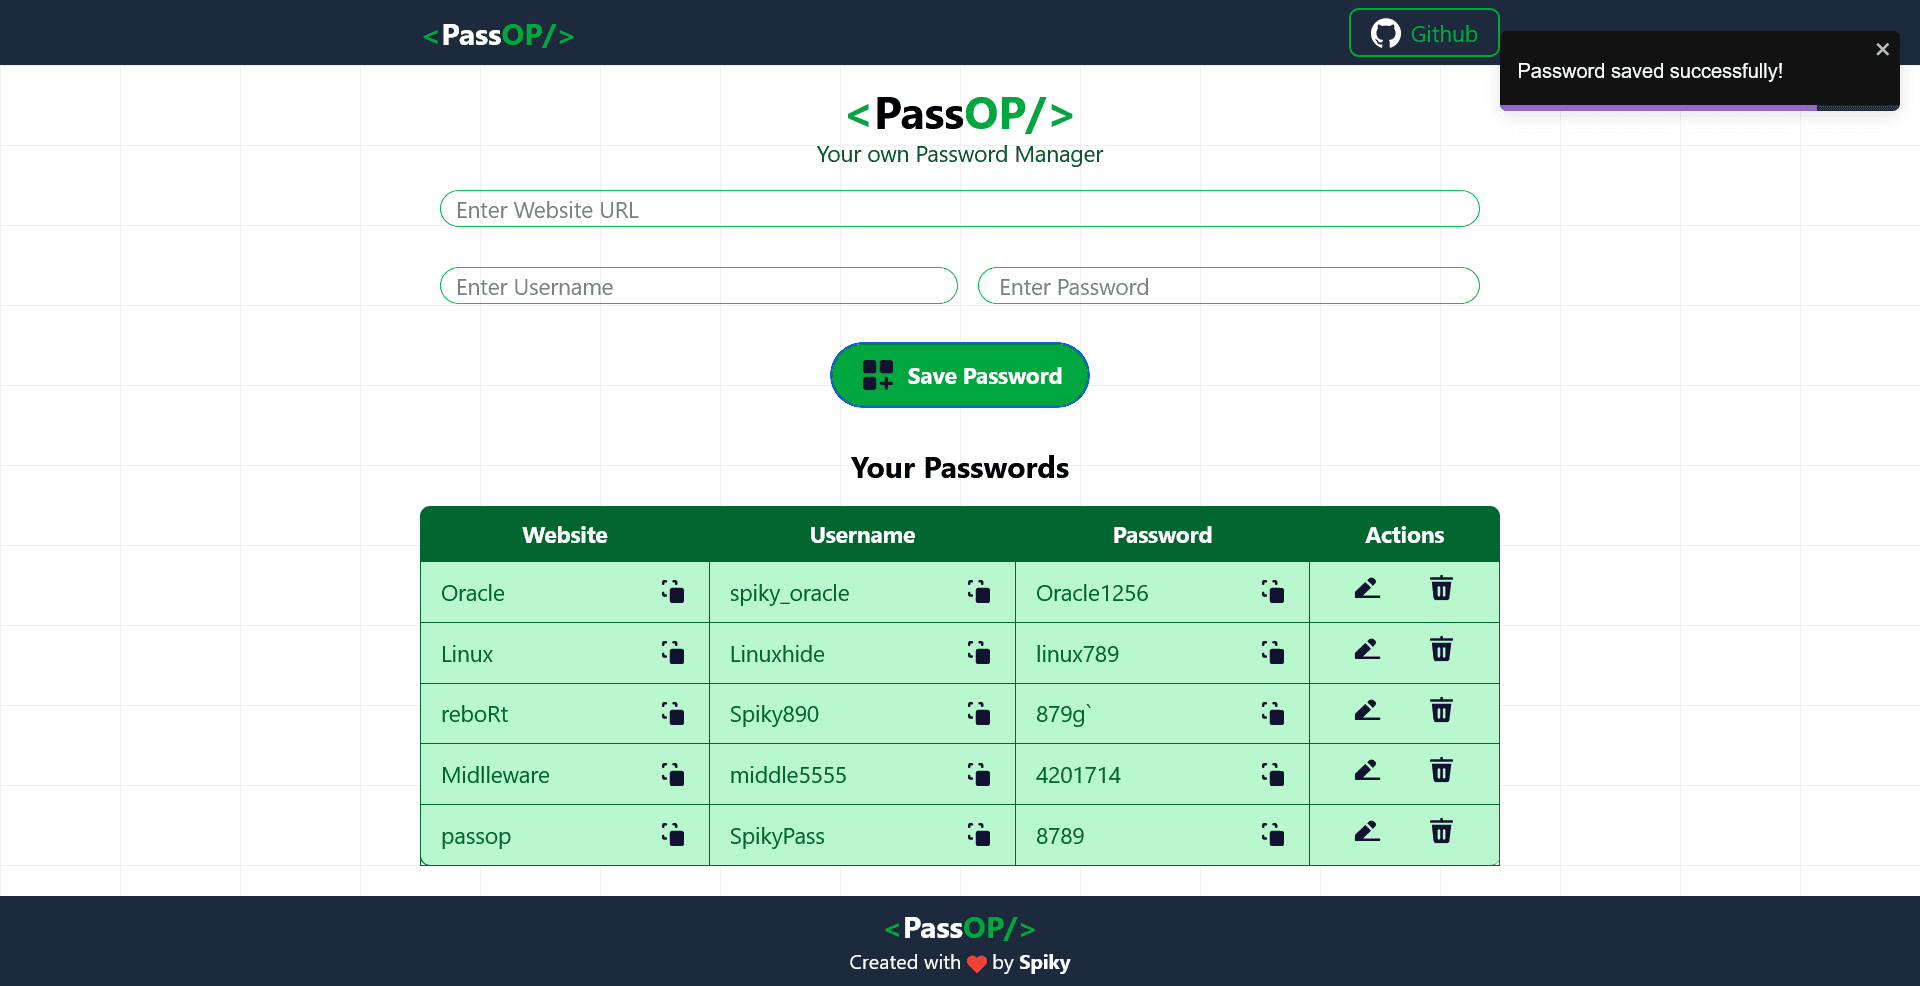This screenshot has width=1920, height=986.
Task: Copy the 4201714 password
Action: (x=1273, y=774)
